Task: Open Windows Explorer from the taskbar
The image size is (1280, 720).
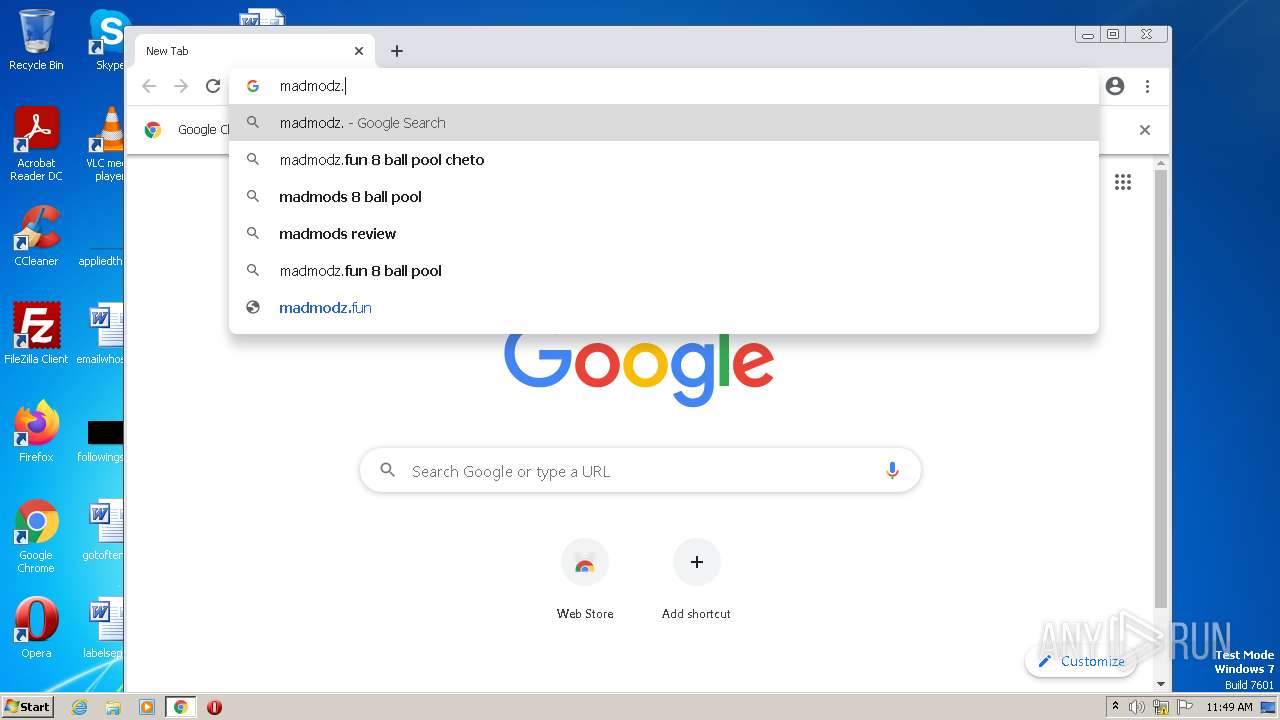Action: (113, 707)
